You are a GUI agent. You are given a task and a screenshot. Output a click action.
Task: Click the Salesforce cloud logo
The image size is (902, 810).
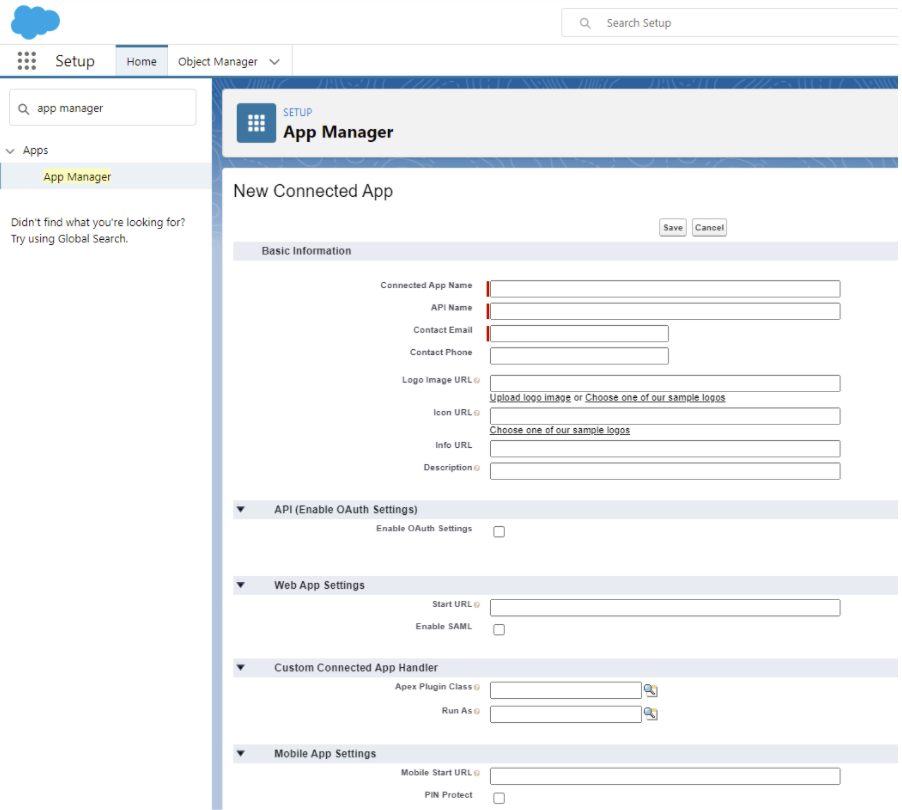[x=35, y=21]
